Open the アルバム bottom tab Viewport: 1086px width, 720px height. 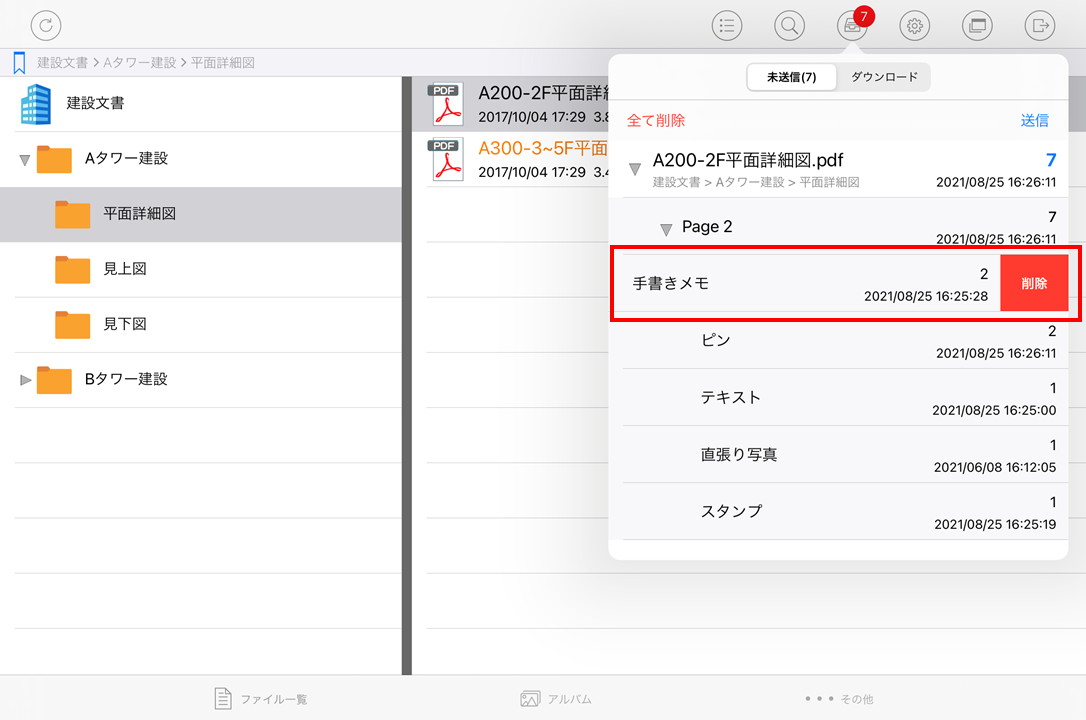coord(556,699)
